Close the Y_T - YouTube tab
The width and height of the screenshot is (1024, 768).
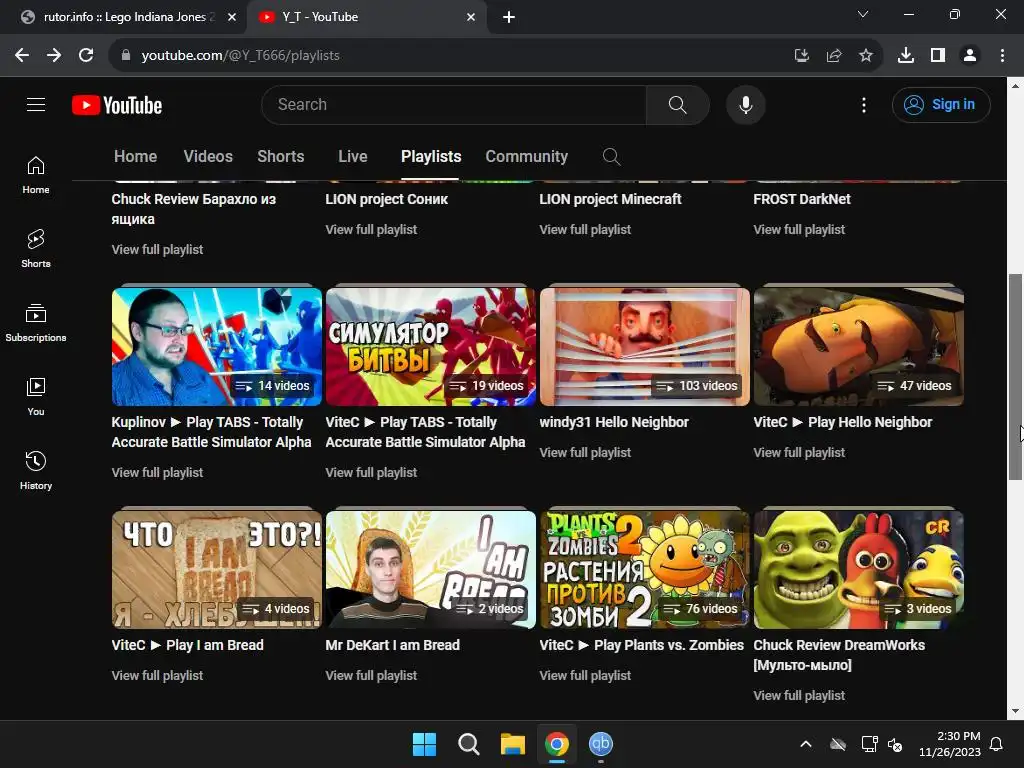click(471, 17)
